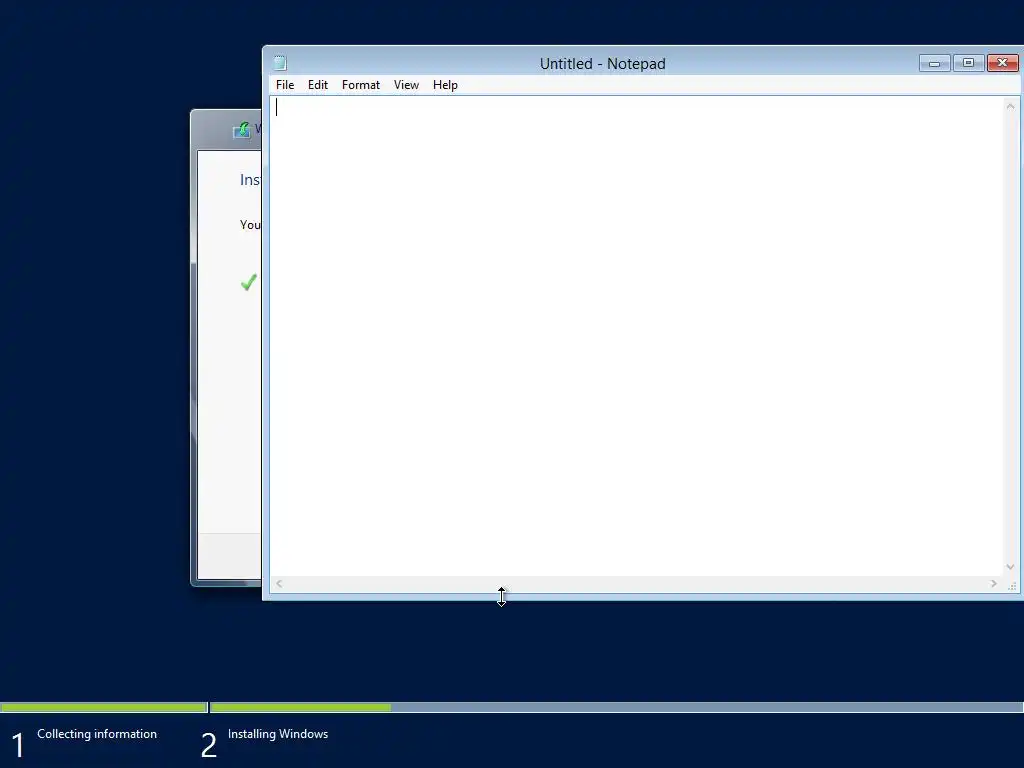Screen dimensions: 1024x768
Task: Click the 'Collecting information' step label
Action: pos(97,734)
